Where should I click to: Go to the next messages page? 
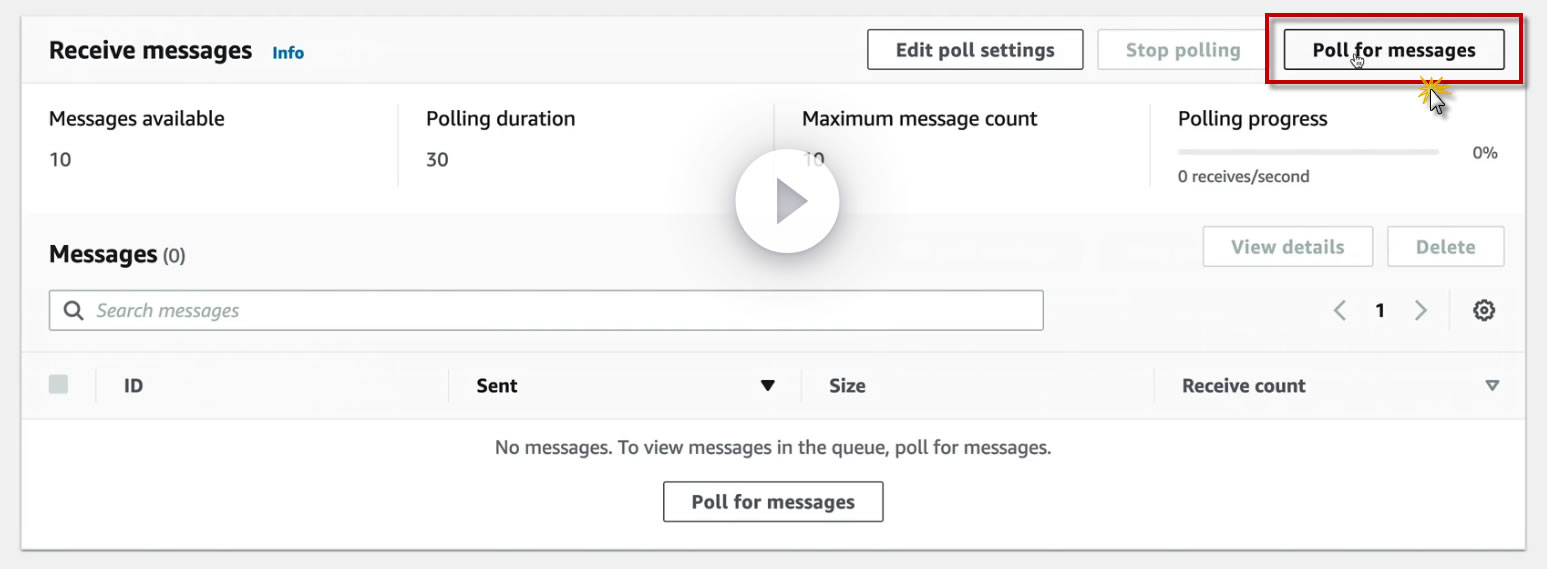[x=1420, y=311]
